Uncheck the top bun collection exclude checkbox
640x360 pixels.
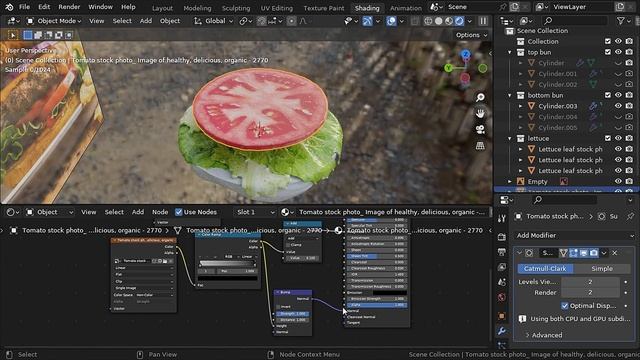608,52
